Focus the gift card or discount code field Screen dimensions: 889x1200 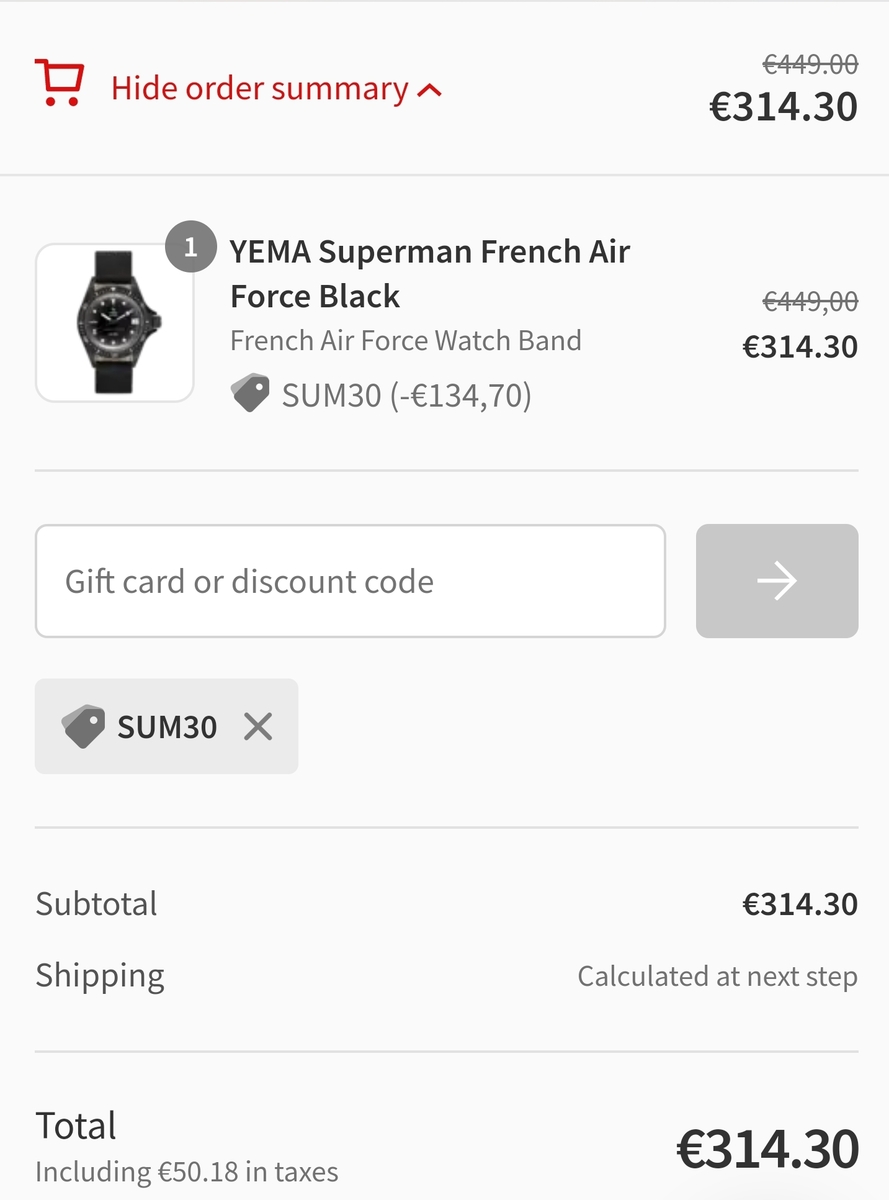pos(350,581)
